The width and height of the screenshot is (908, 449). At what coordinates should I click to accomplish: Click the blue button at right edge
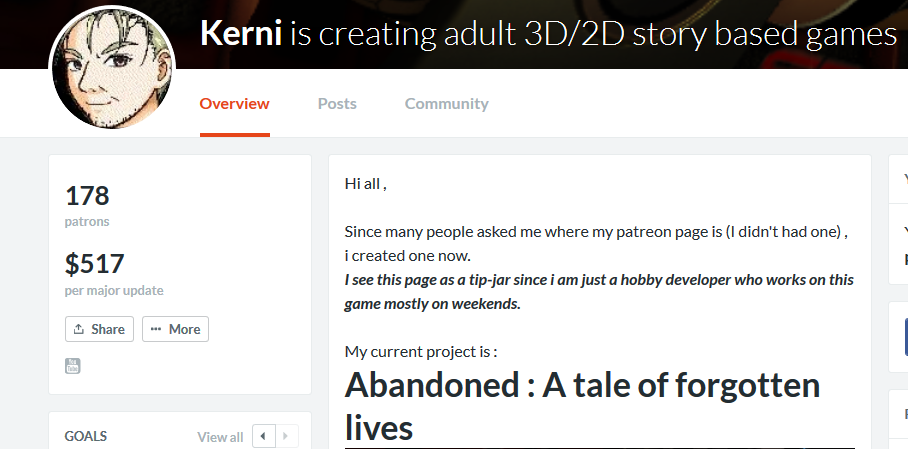pyautogui.click(x=906, y=337)
